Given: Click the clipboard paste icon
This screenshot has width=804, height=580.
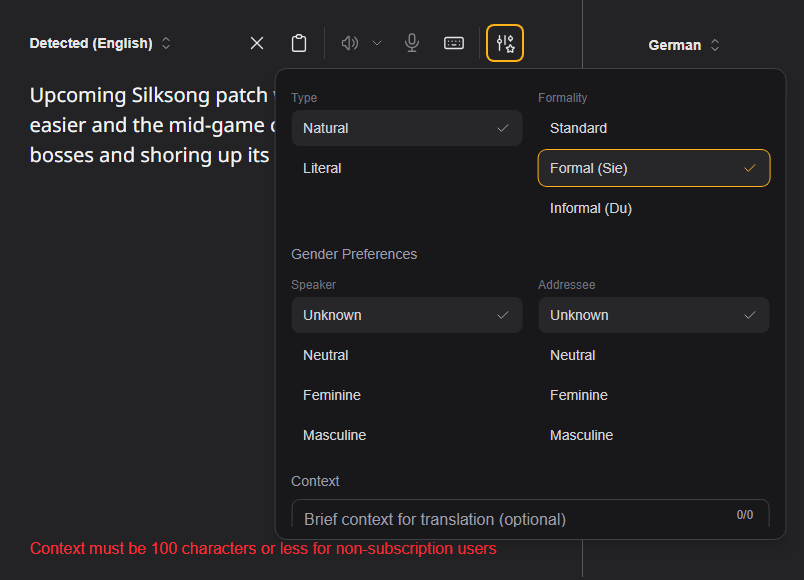Looking at the screenshot, I should click(298, 43).
